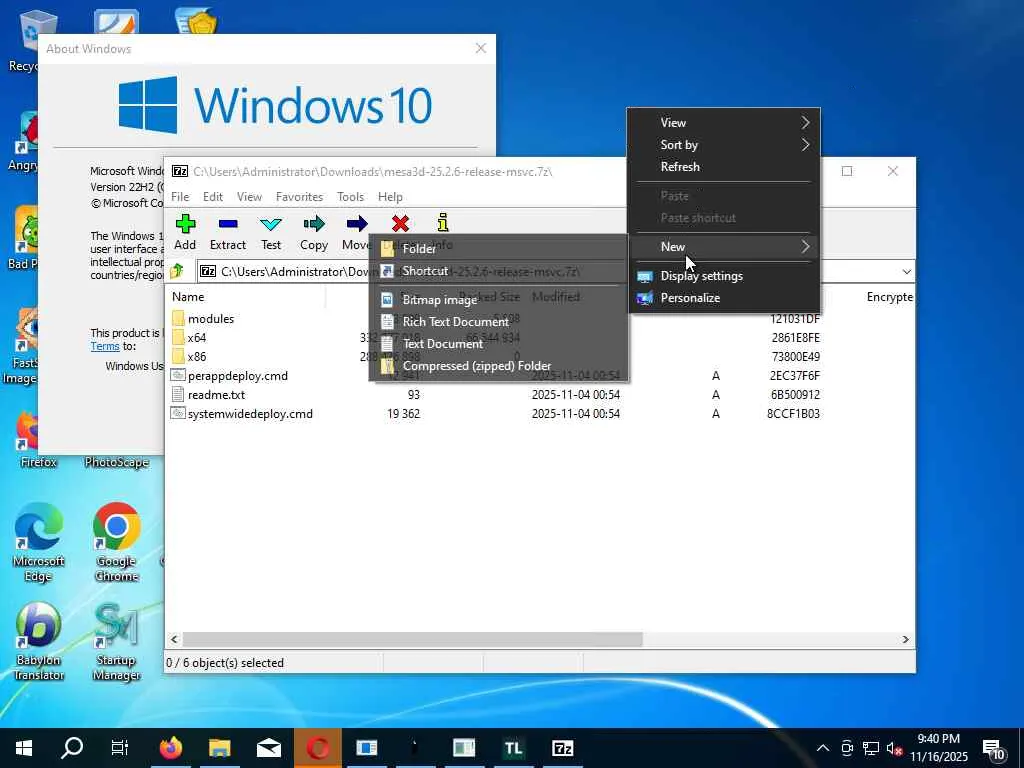
Task: Click the volume muted tray icon
Action: 895,748
